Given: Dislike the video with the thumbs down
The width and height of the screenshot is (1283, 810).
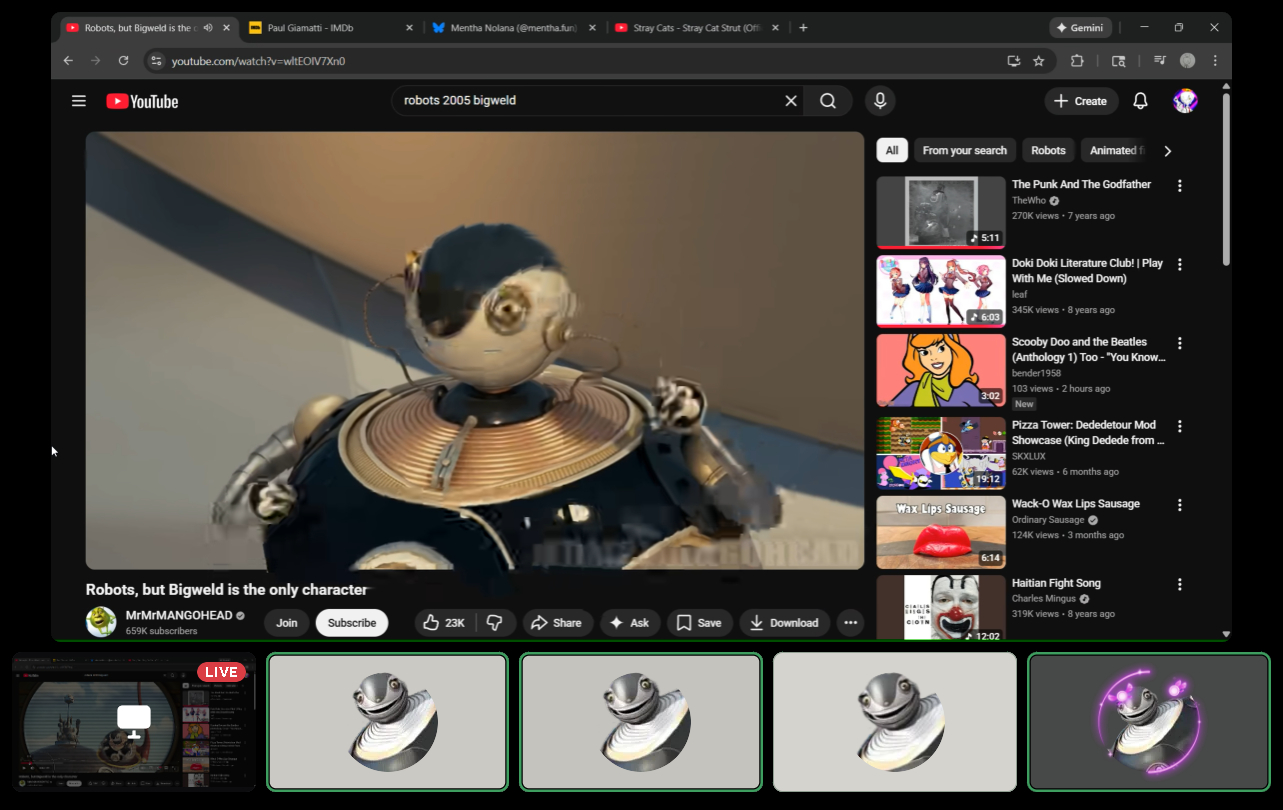Looking at the screenshot, I should pyautogui.click(x=495, y=623).
